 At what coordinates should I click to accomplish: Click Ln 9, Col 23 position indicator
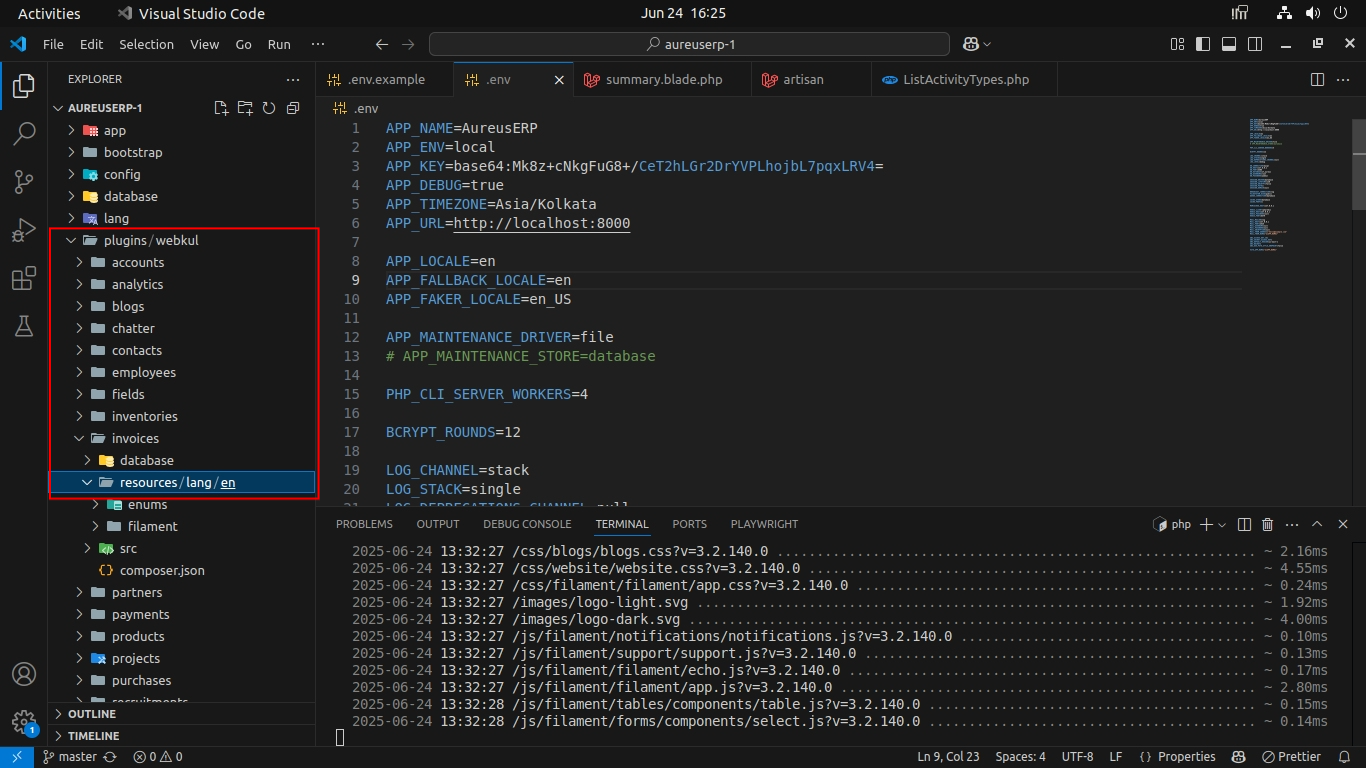pyautogui.click(x=948, y=757)
